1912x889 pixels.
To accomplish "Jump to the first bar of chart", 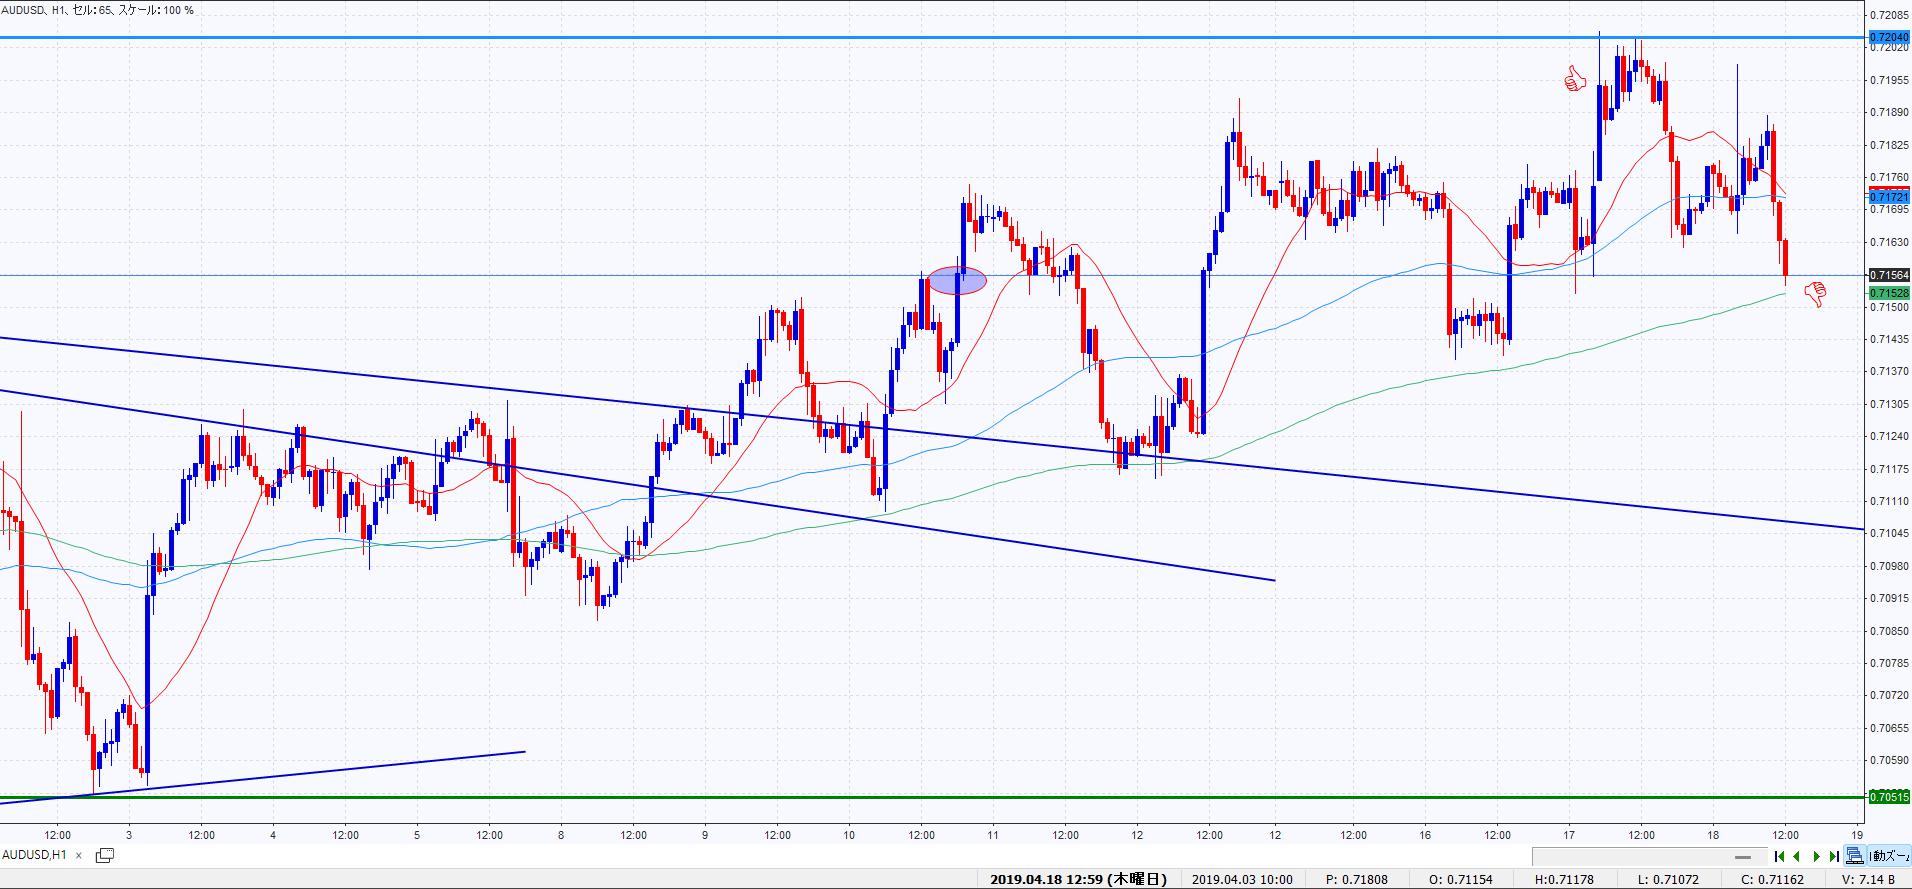I will pyautogui.click(x=1779, y=856).
